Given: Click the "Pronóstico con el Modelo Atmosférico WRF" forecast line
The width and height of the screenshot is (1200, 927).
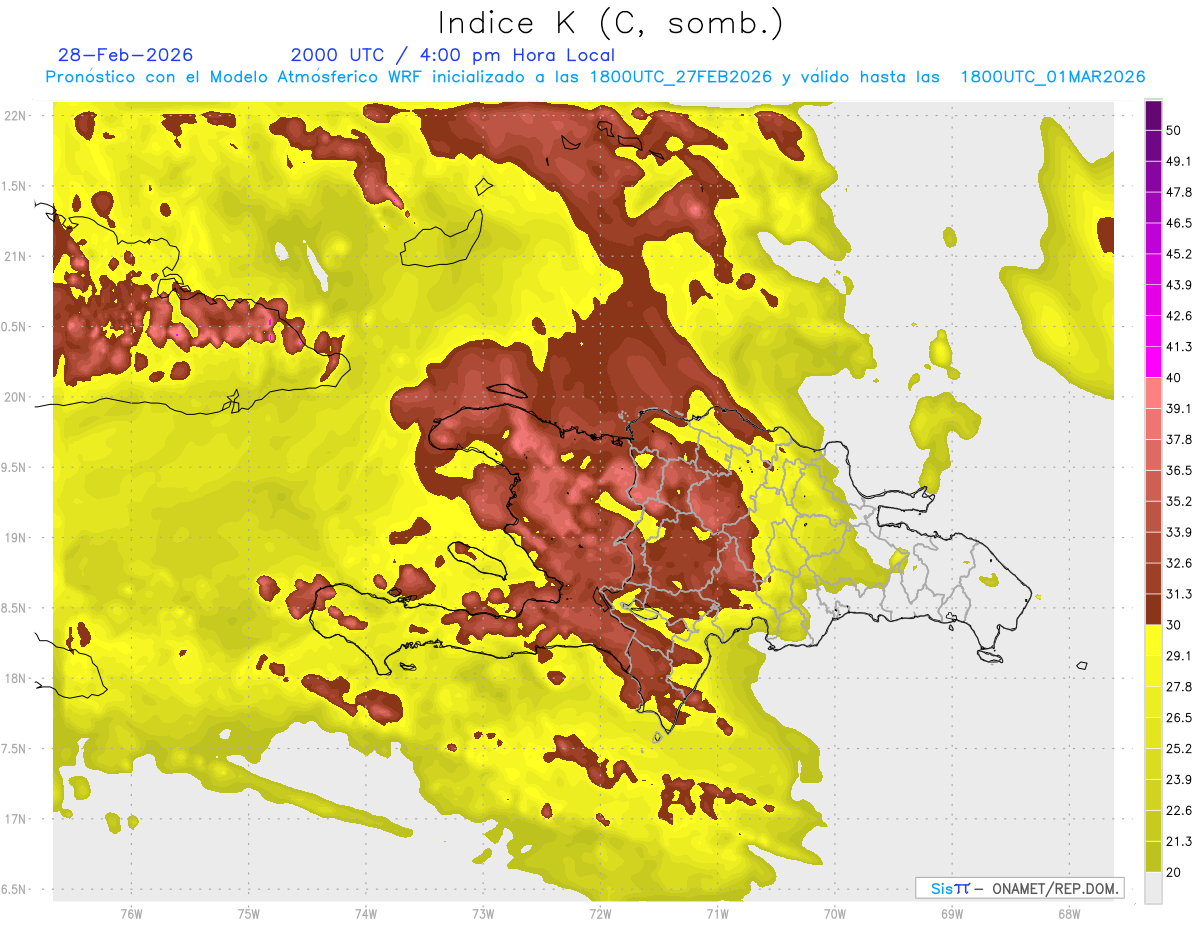Looking at the screenshot, I should point(595,77).
